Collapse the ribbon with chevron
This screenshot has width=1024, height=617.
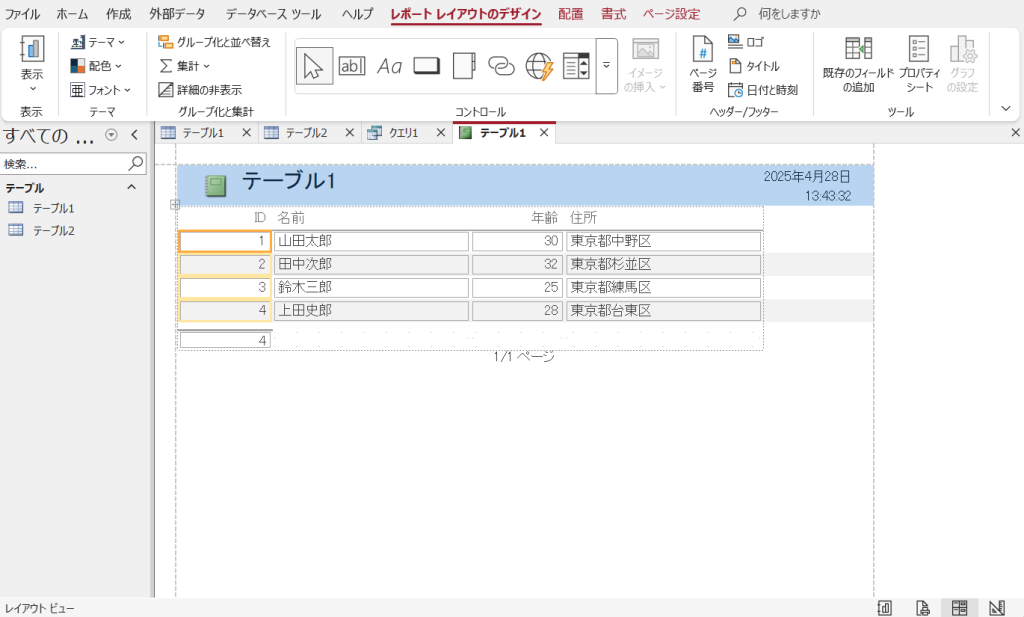click(1006, 108)
